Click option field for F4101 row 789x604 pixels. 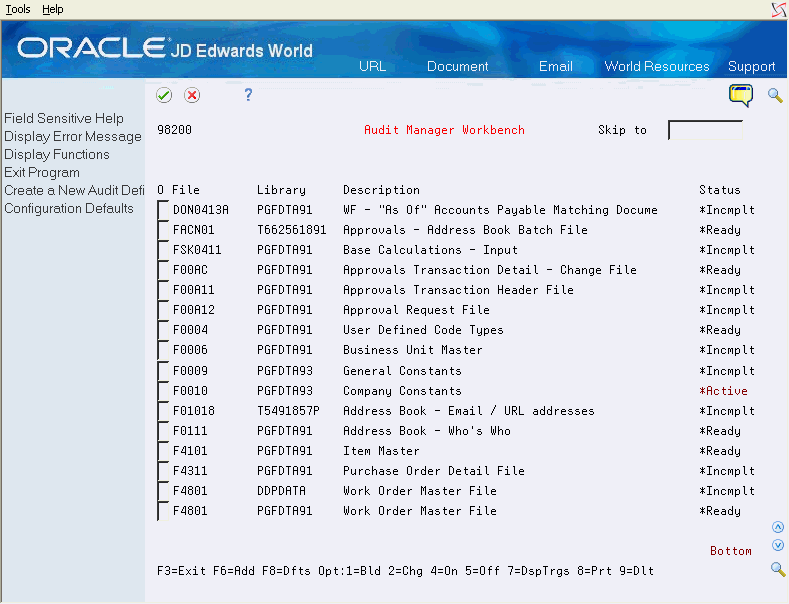[163, 451]
